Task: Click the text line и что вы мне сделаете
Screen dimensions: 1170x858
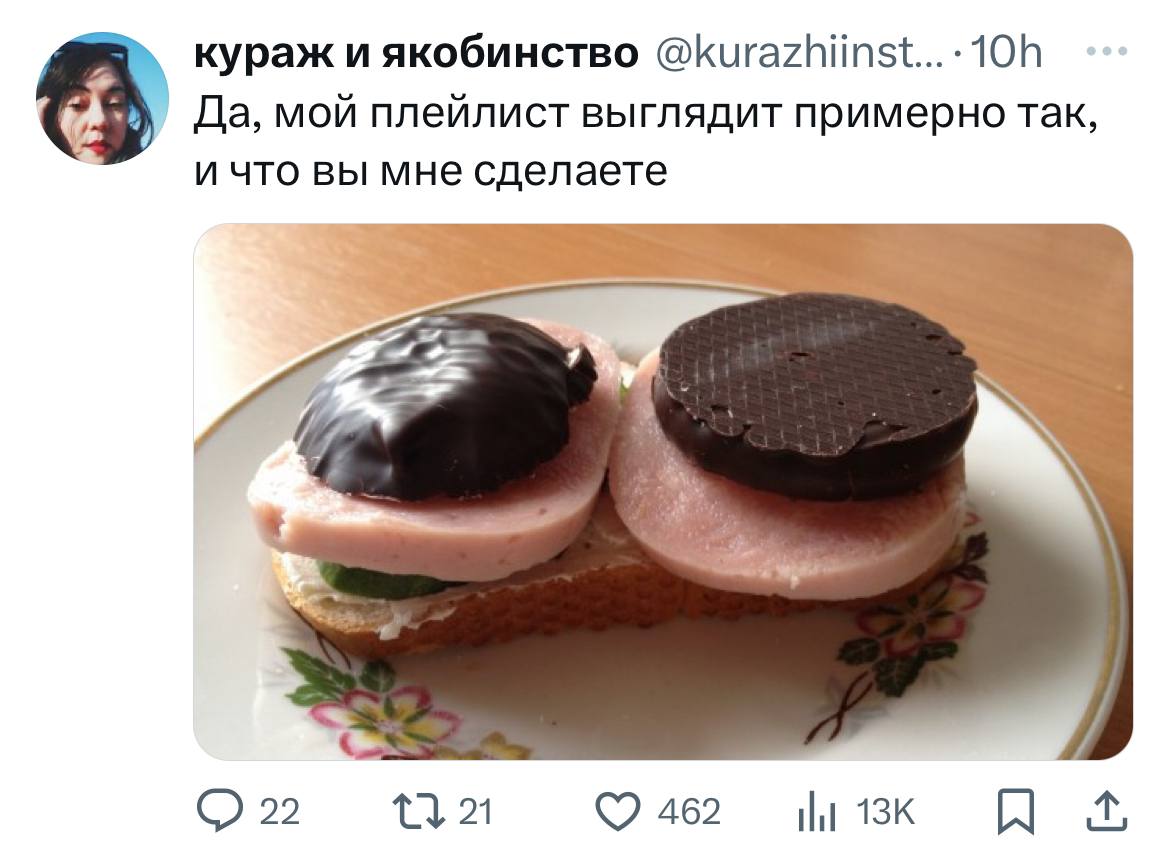Action: (431, 171)
